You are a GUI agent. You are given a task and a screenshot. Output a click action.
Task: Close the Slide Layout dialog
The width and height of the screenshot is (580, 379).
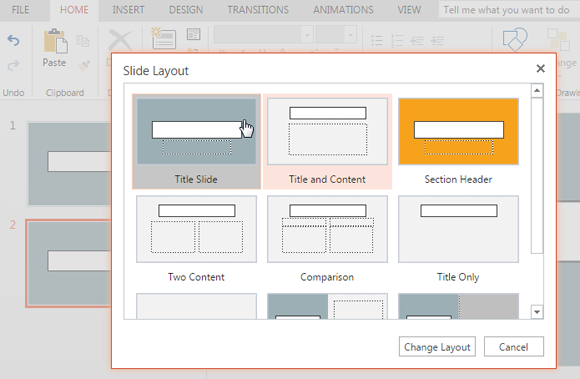tap(540, 68)
